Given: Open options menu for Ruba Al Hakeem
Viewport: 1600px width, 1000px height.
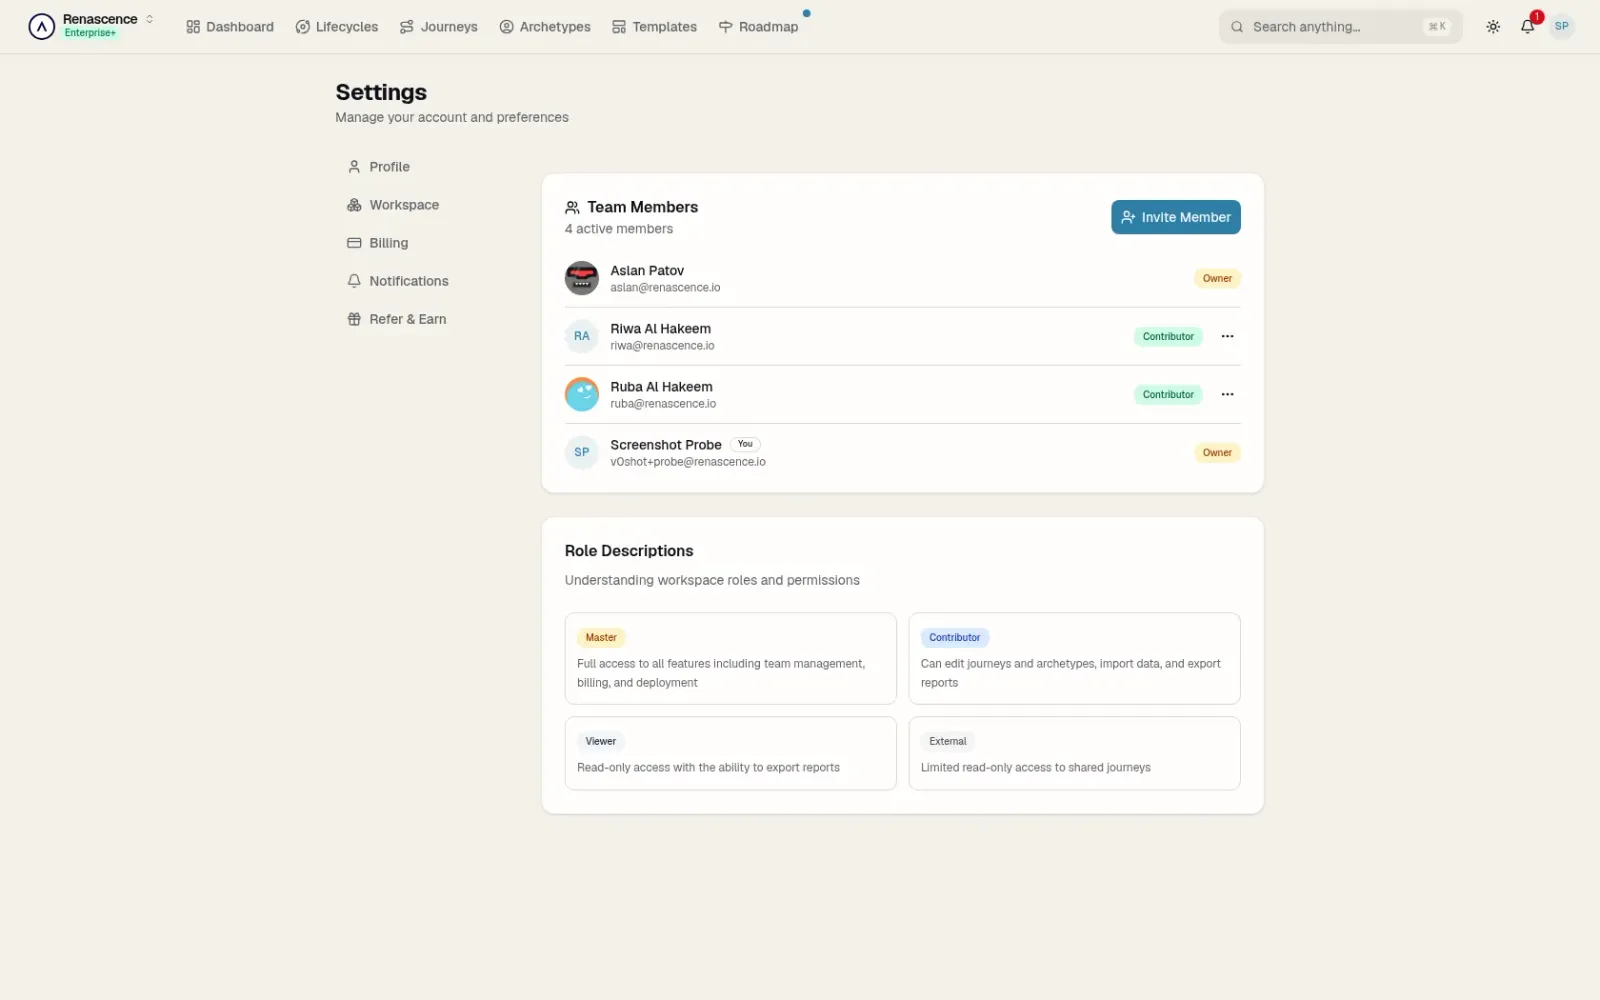Looking at the screenshot, I should (x=1227, y=394).
